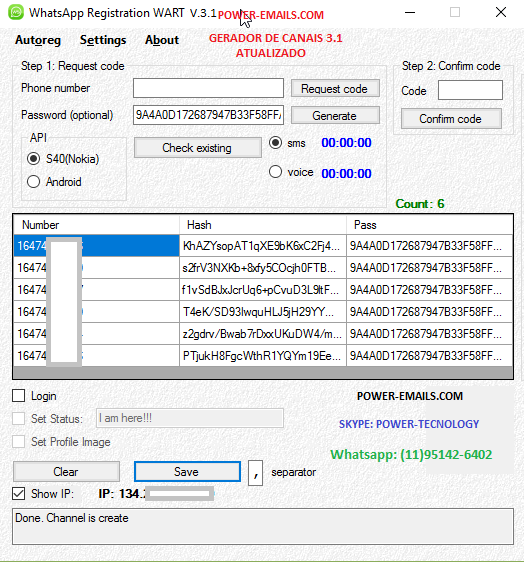Screen dimensions: 524x562
Task: Open the Settings menu
Action: tap(103, 40)
